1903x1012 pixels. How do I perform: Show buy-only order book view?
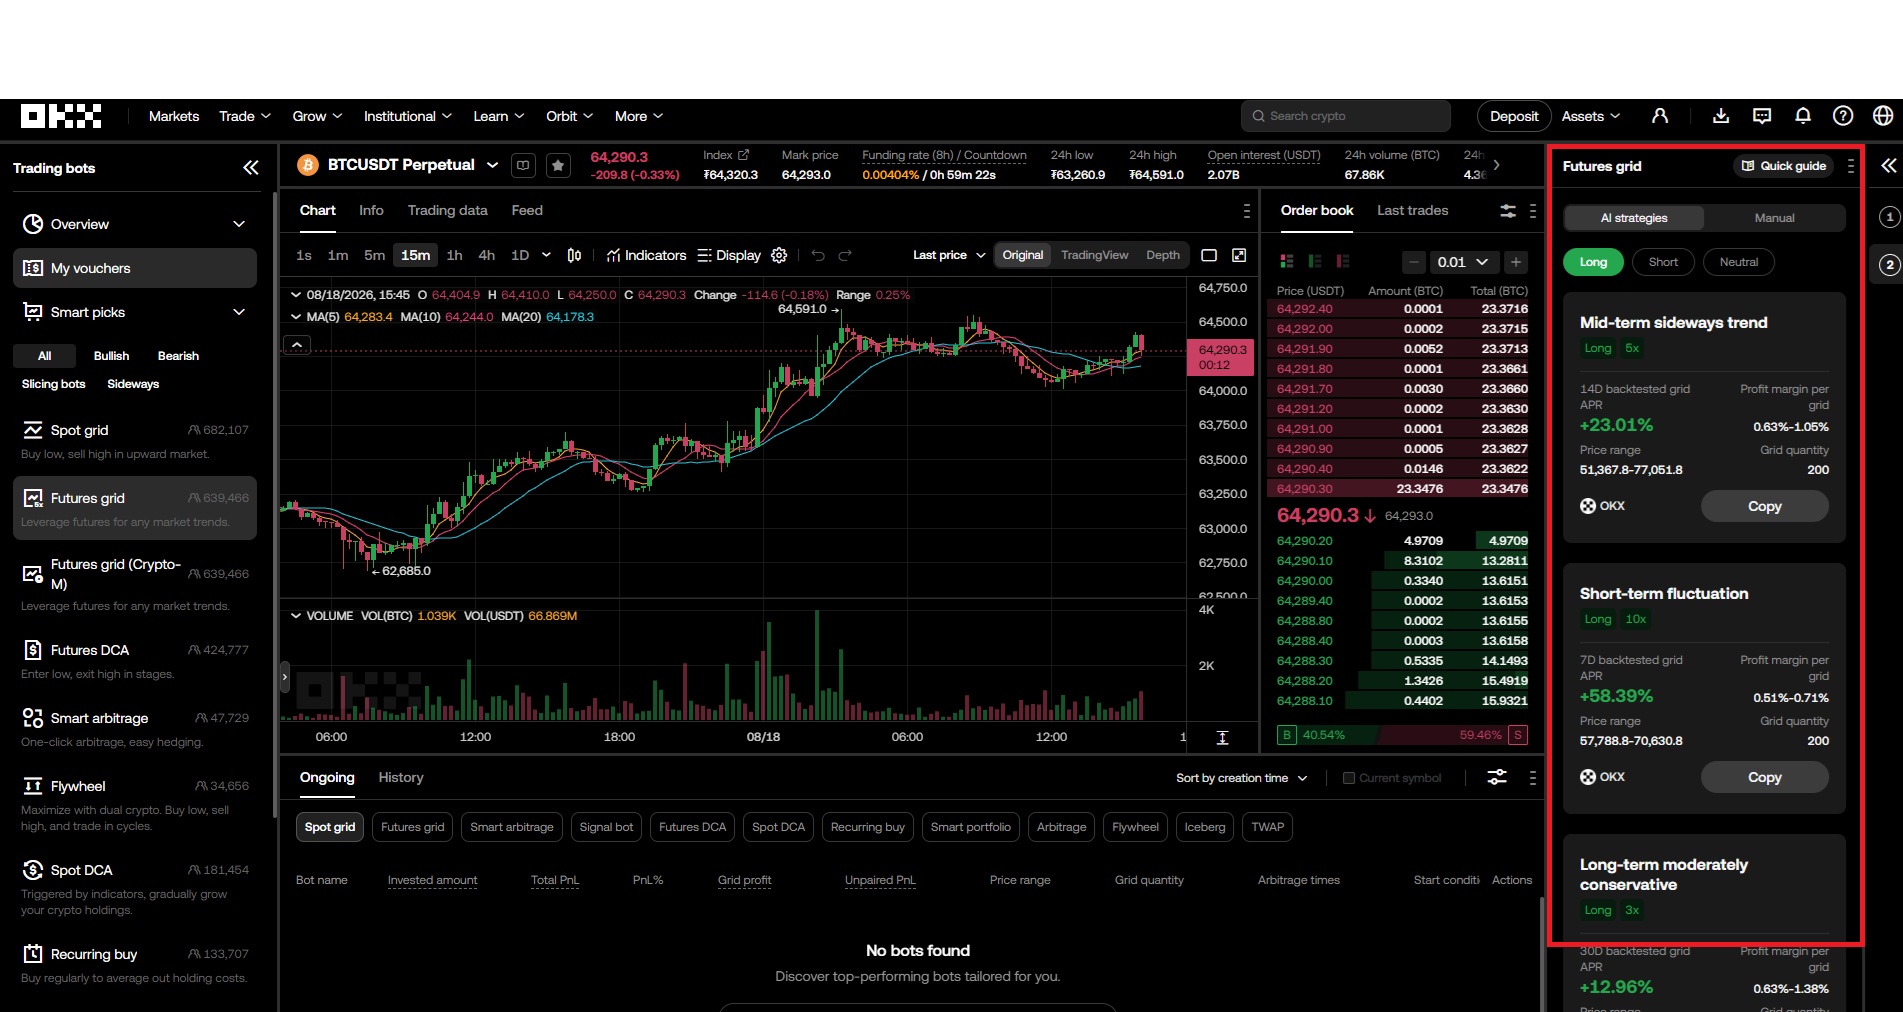[1315, 261]
